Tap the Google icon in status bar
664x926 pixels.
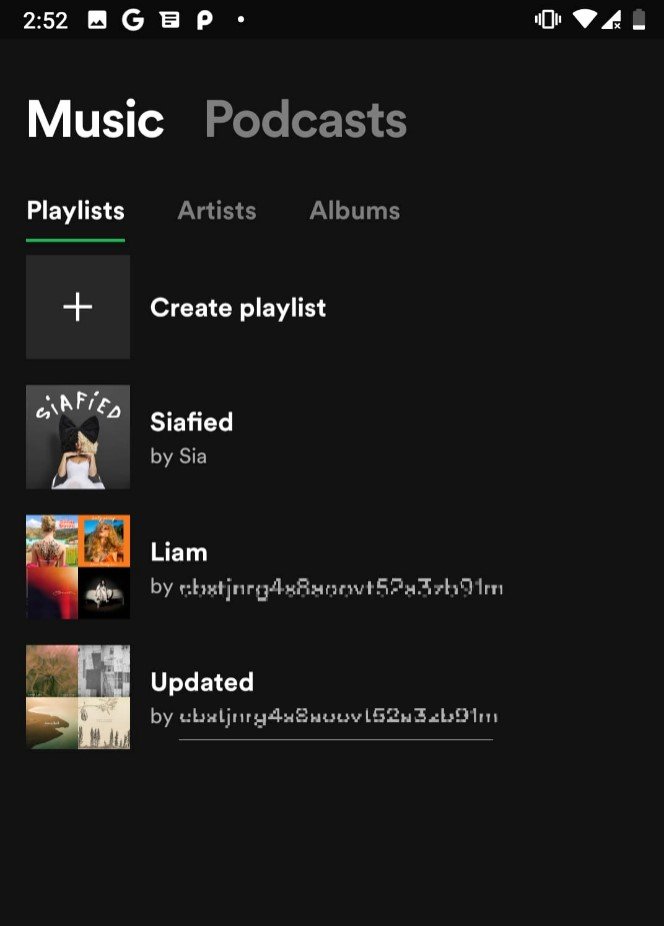(133, 20)
